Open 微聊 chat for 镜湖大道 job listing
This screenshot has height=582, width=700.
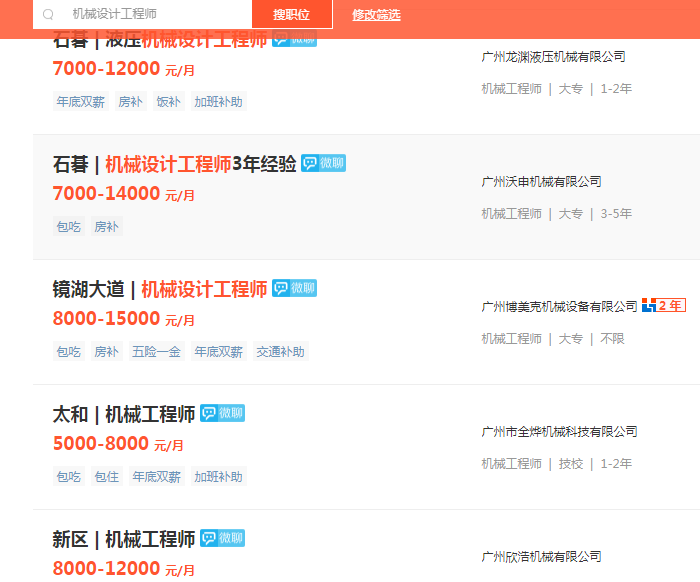tap(294, 288)
